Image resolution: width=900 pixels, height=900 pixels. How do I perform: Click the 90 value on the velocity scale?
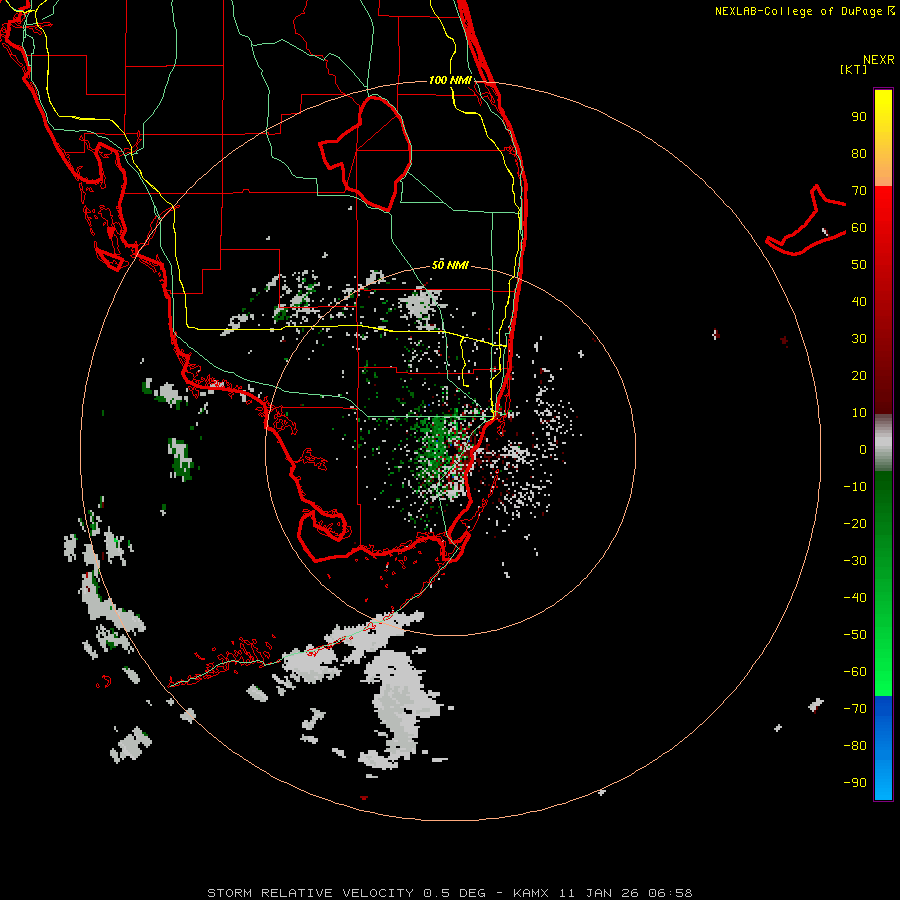click(859, 117)
